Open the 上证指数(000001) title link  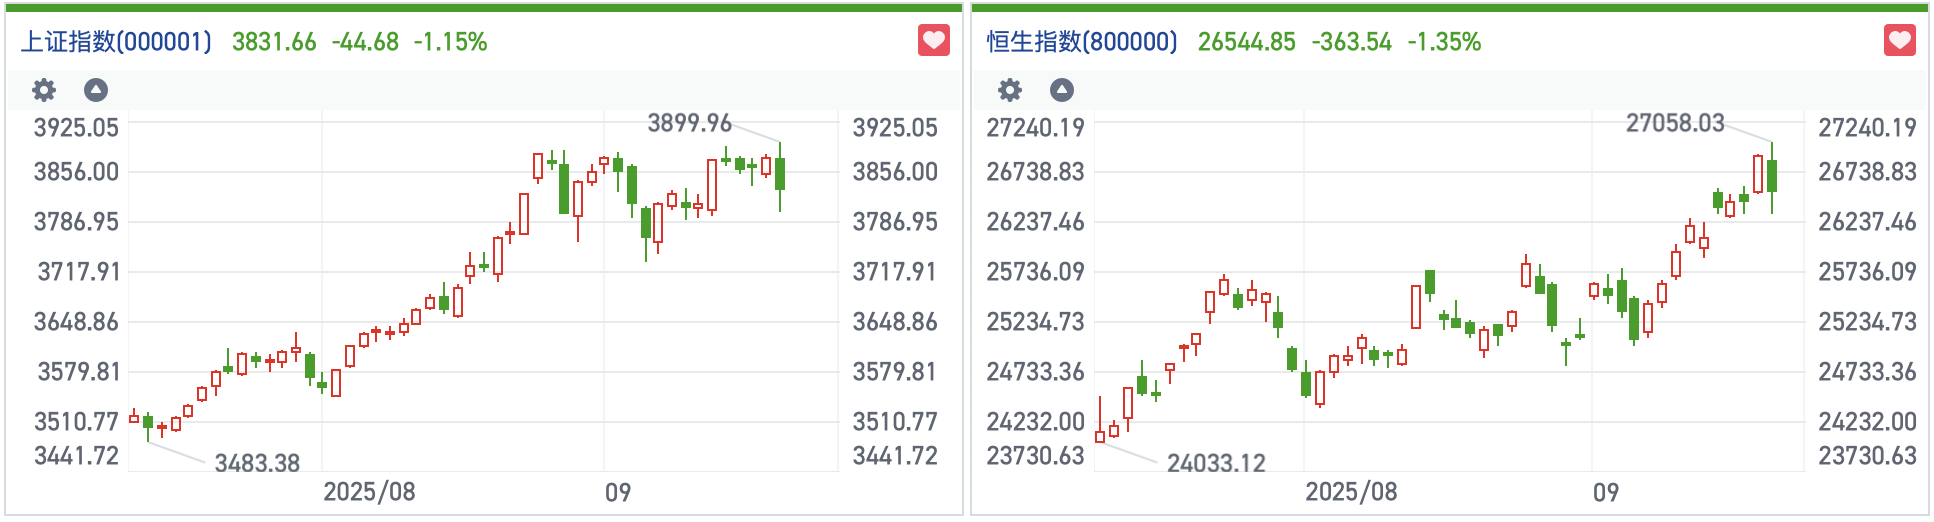pos(117,42)
